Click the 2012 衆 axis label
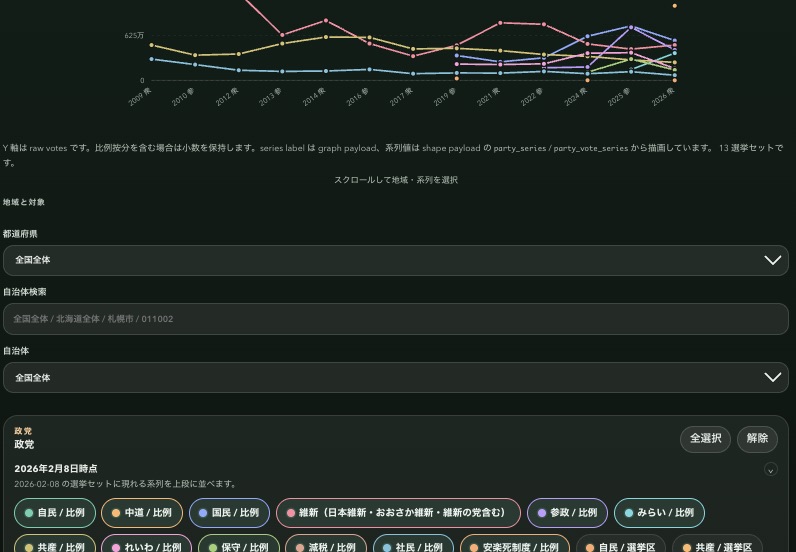796x552 pixels. (227, 96)
